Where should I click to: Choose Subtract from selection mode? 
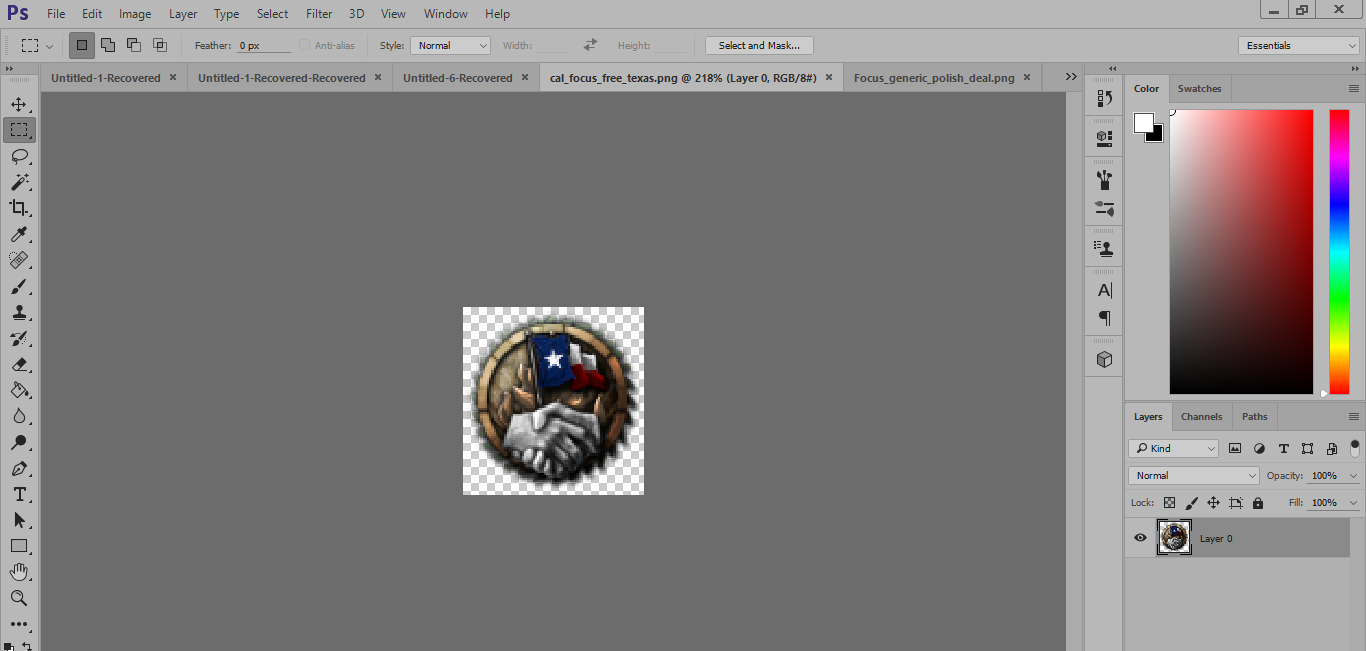(x=134, y=45)
